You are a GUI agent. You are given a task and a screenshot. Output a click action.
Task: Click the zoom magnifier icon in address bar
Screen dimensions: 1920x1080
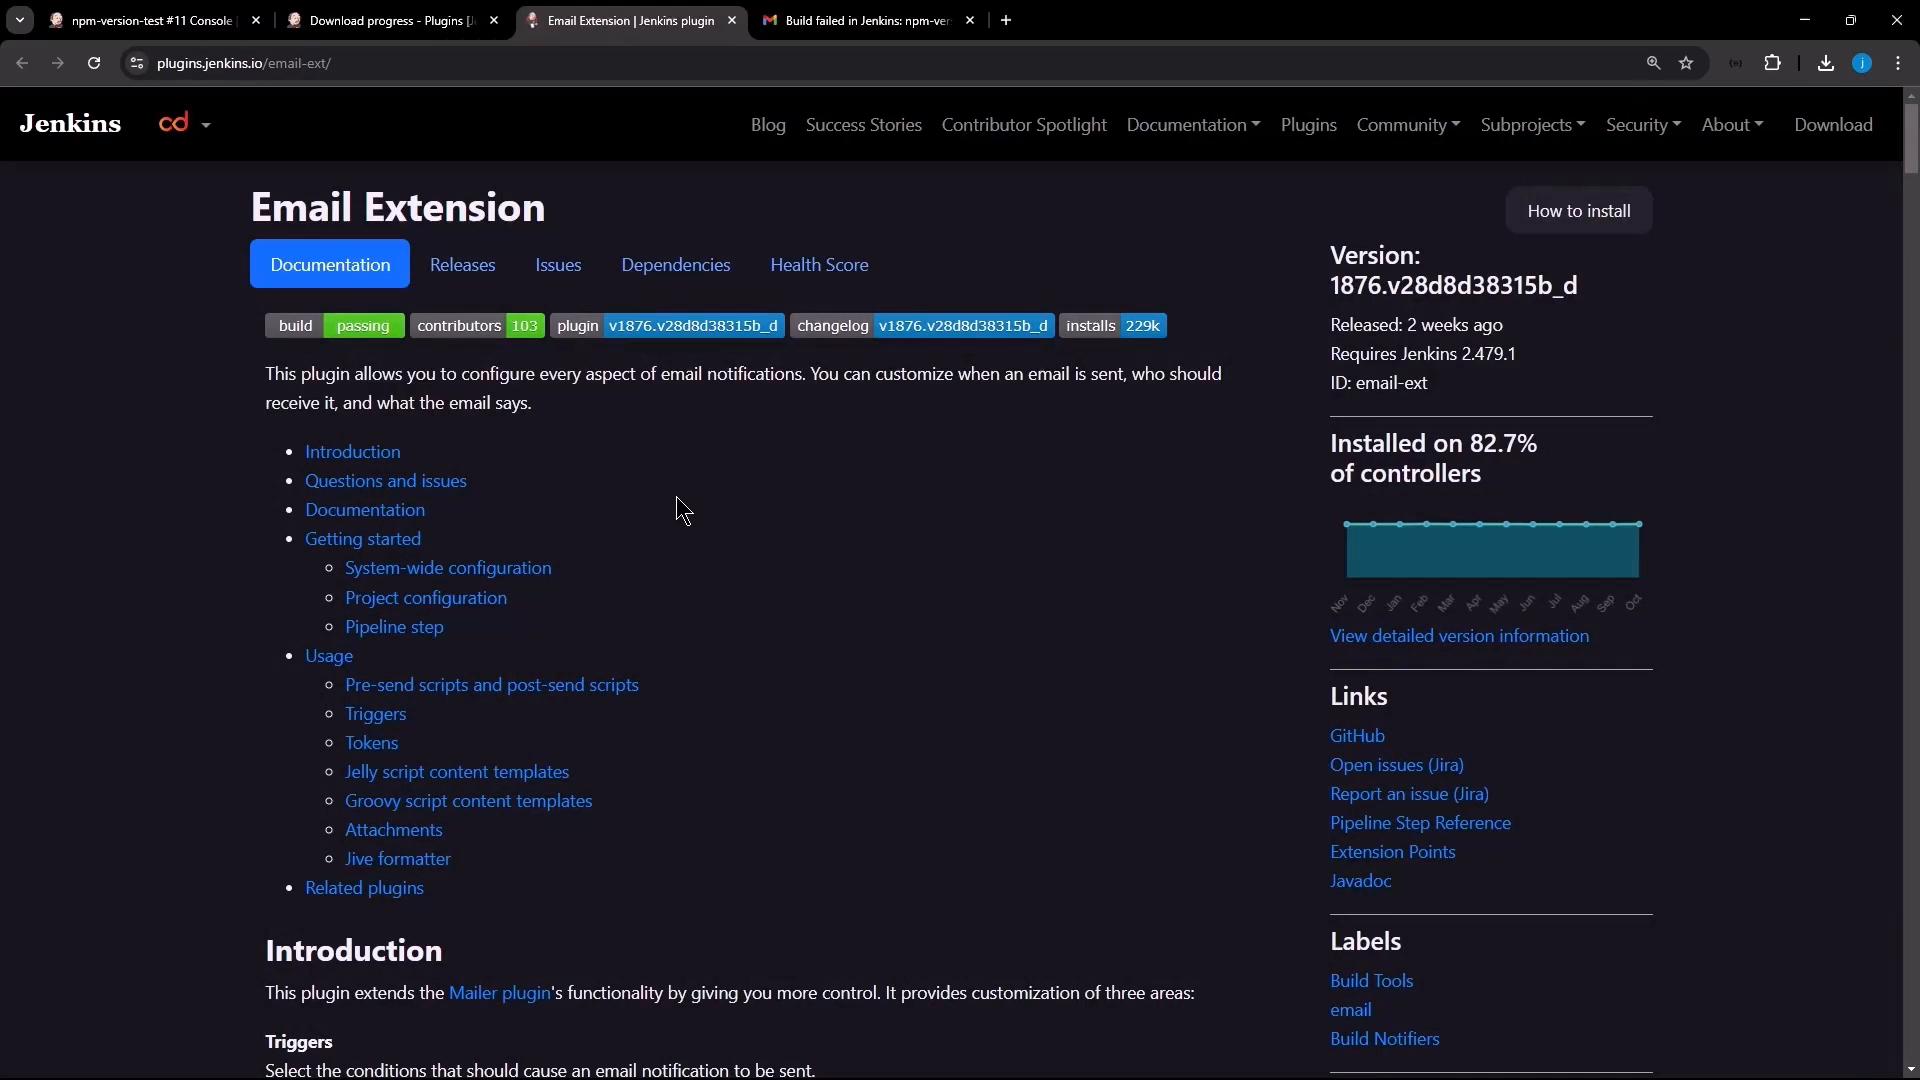1653,63
